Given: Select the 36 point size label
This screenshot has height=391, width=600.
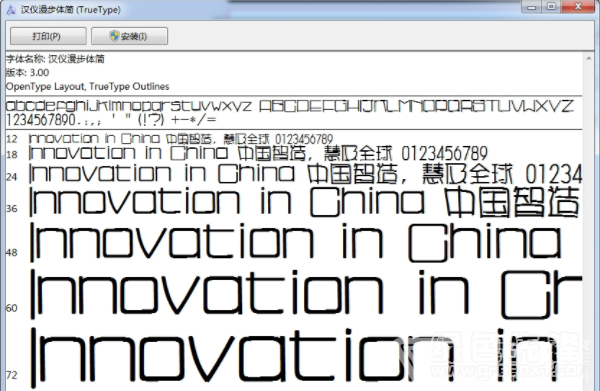Looking at the screenshot, I should point(12,209).
